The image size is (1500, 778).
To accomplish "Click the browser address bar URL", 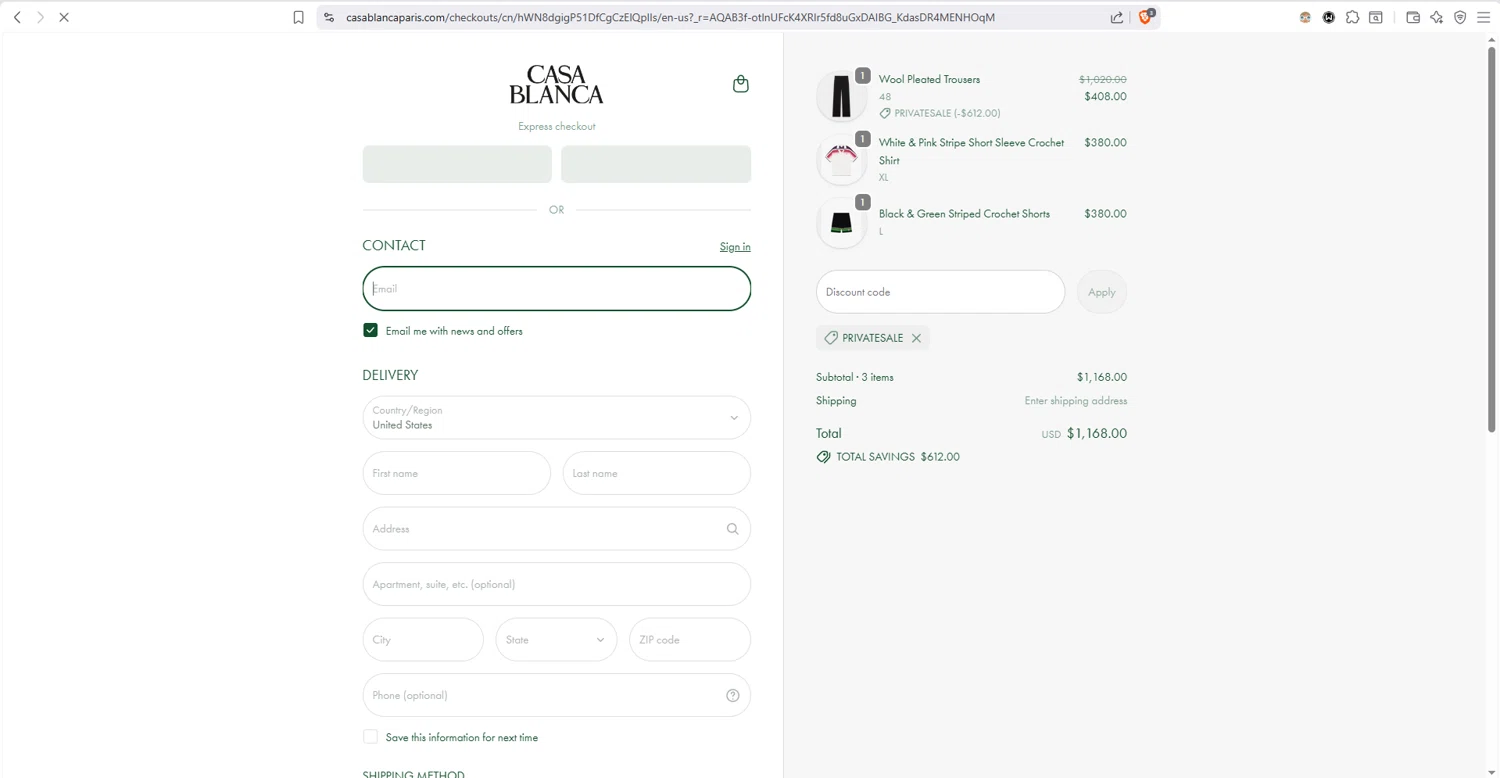I will coord(670,17).
